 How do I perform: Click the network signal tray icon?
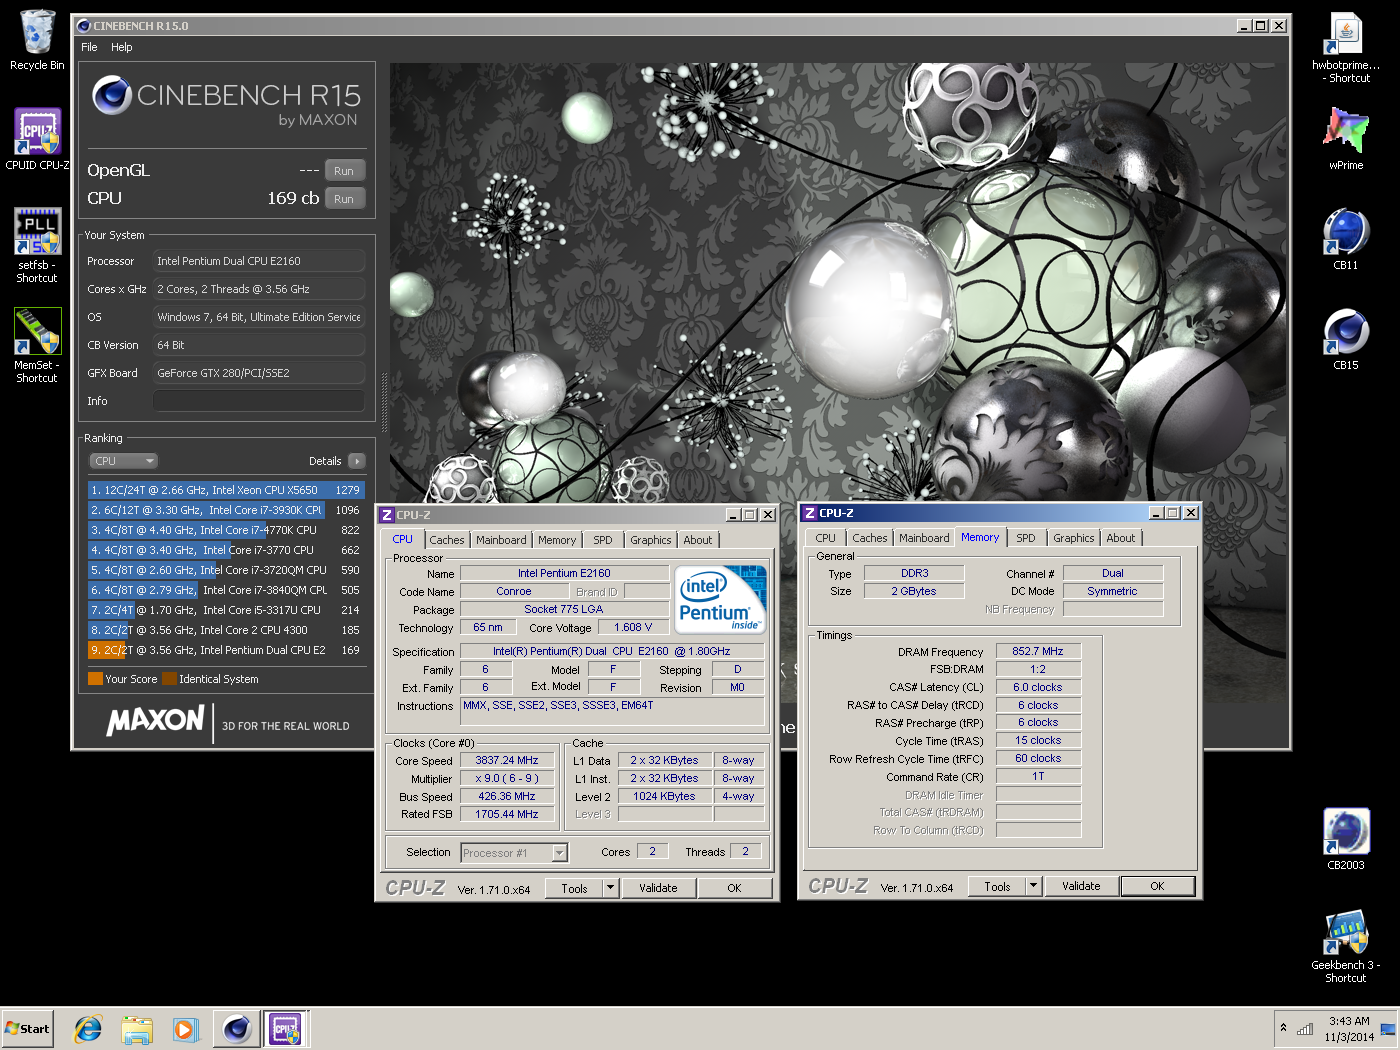(x=1305, y=1029)
